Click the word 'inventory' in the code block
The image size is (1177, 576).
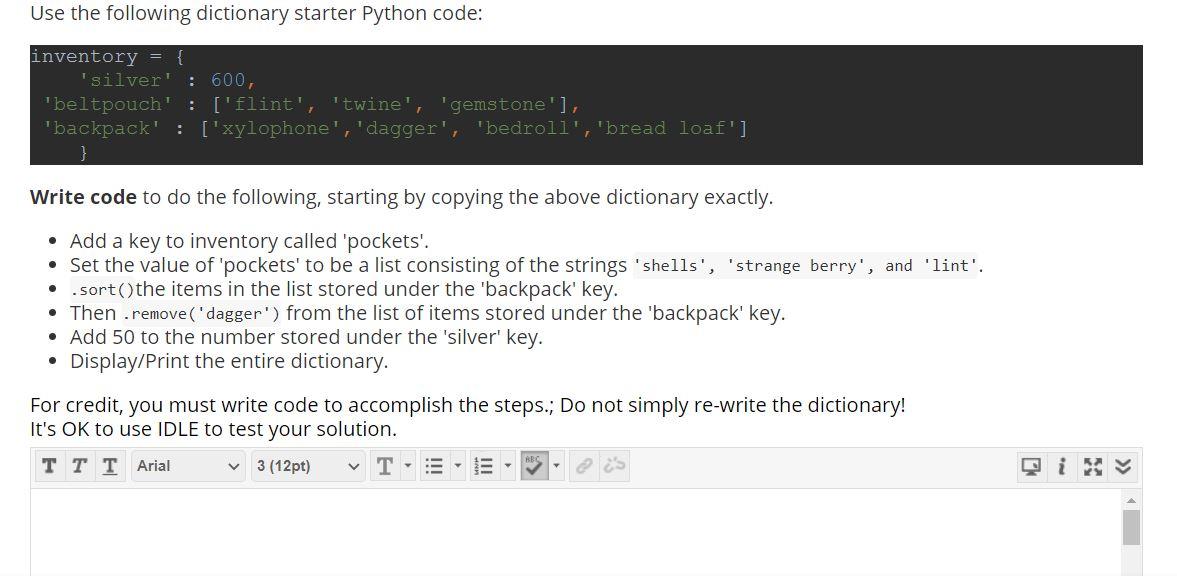84,56
